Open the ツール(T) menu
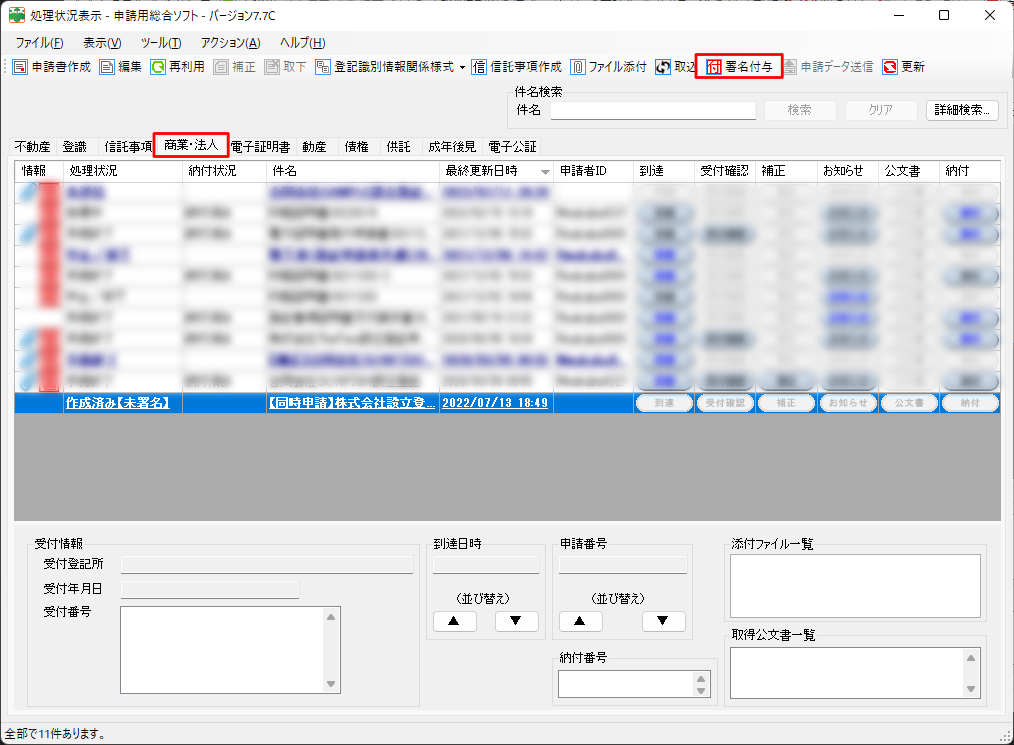Screen dimensions: 1014x745 (160, 43)
